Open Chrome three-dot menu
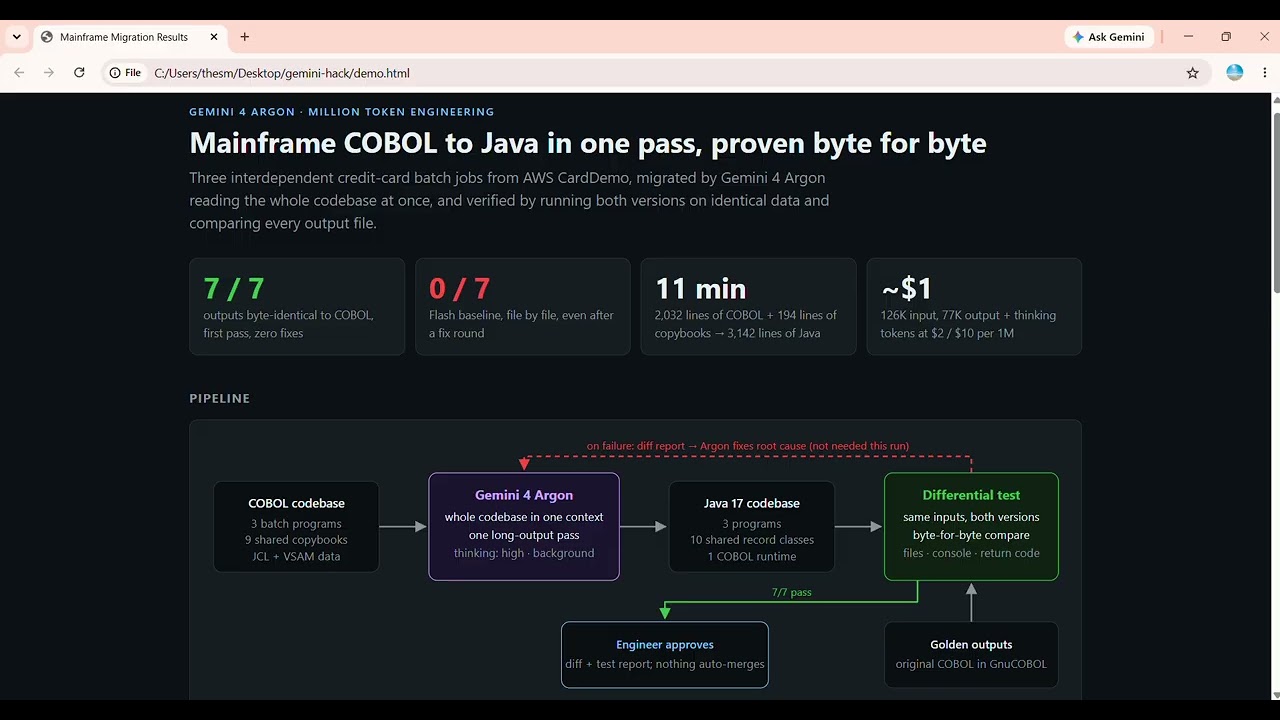The image size is (1280, 720). [1265, 73]
